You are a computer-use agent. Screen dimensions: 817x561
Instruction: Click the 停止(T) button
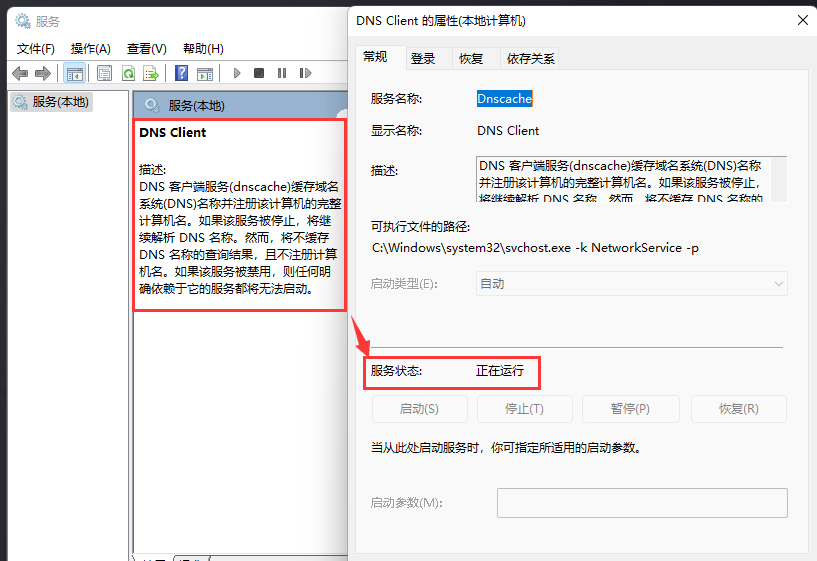pyautogui.click(x=524, y=409)
